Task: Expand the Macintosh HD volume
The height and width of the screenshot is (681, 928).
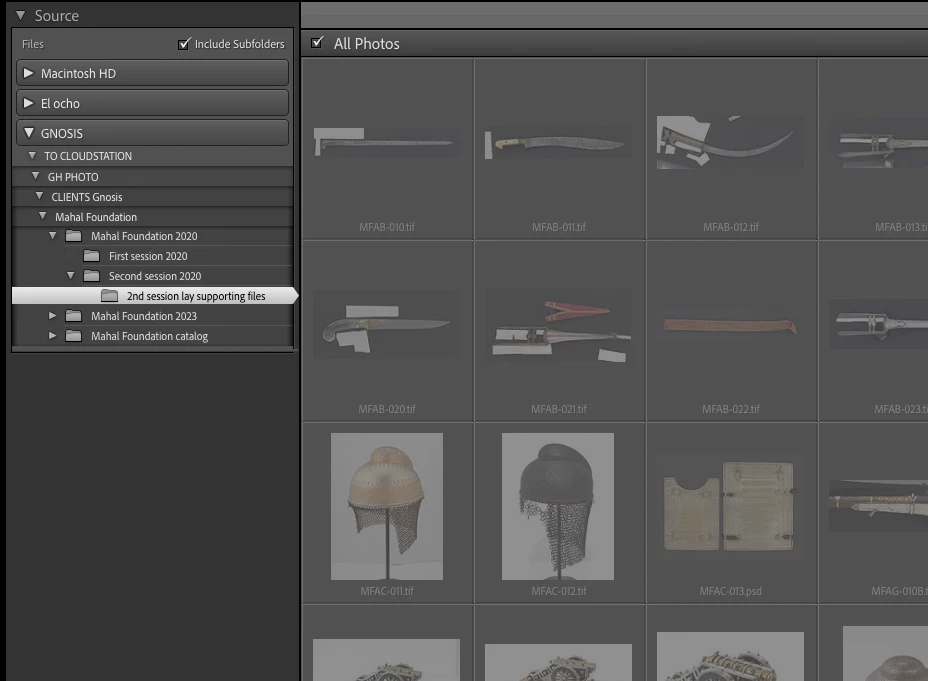Action: click(28, 73)
